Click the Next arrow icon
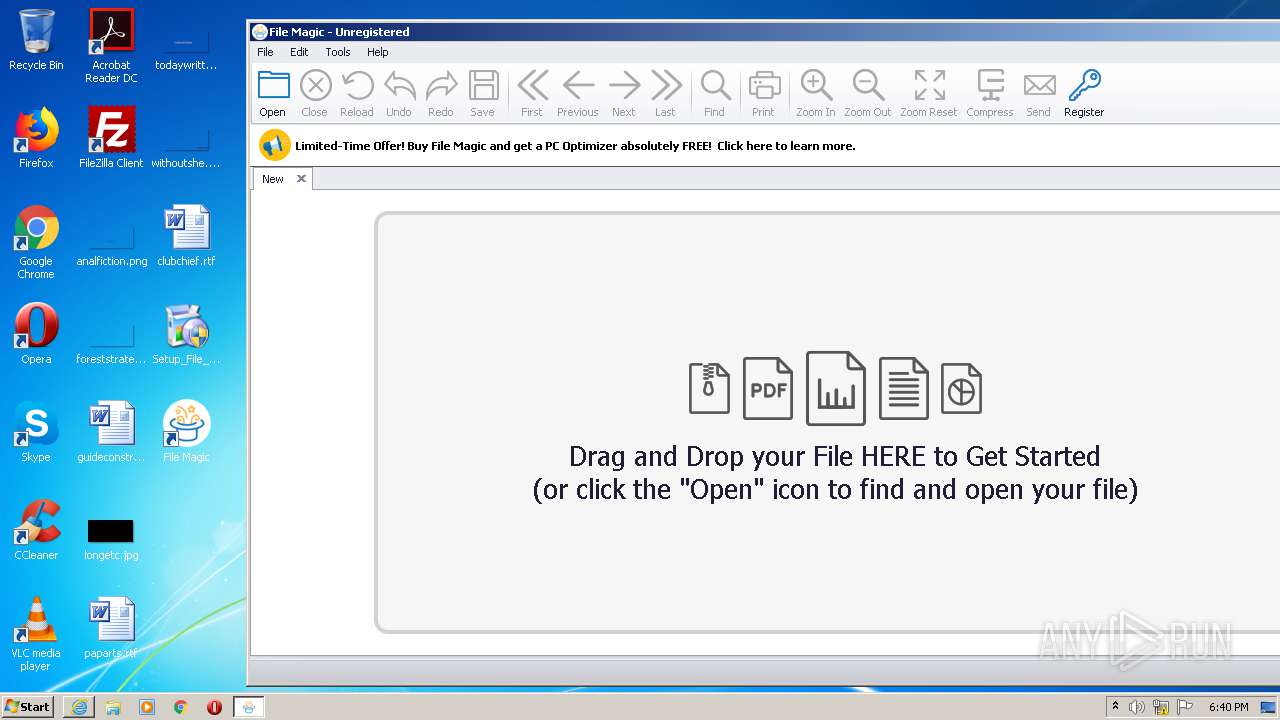 click(624, 86)
